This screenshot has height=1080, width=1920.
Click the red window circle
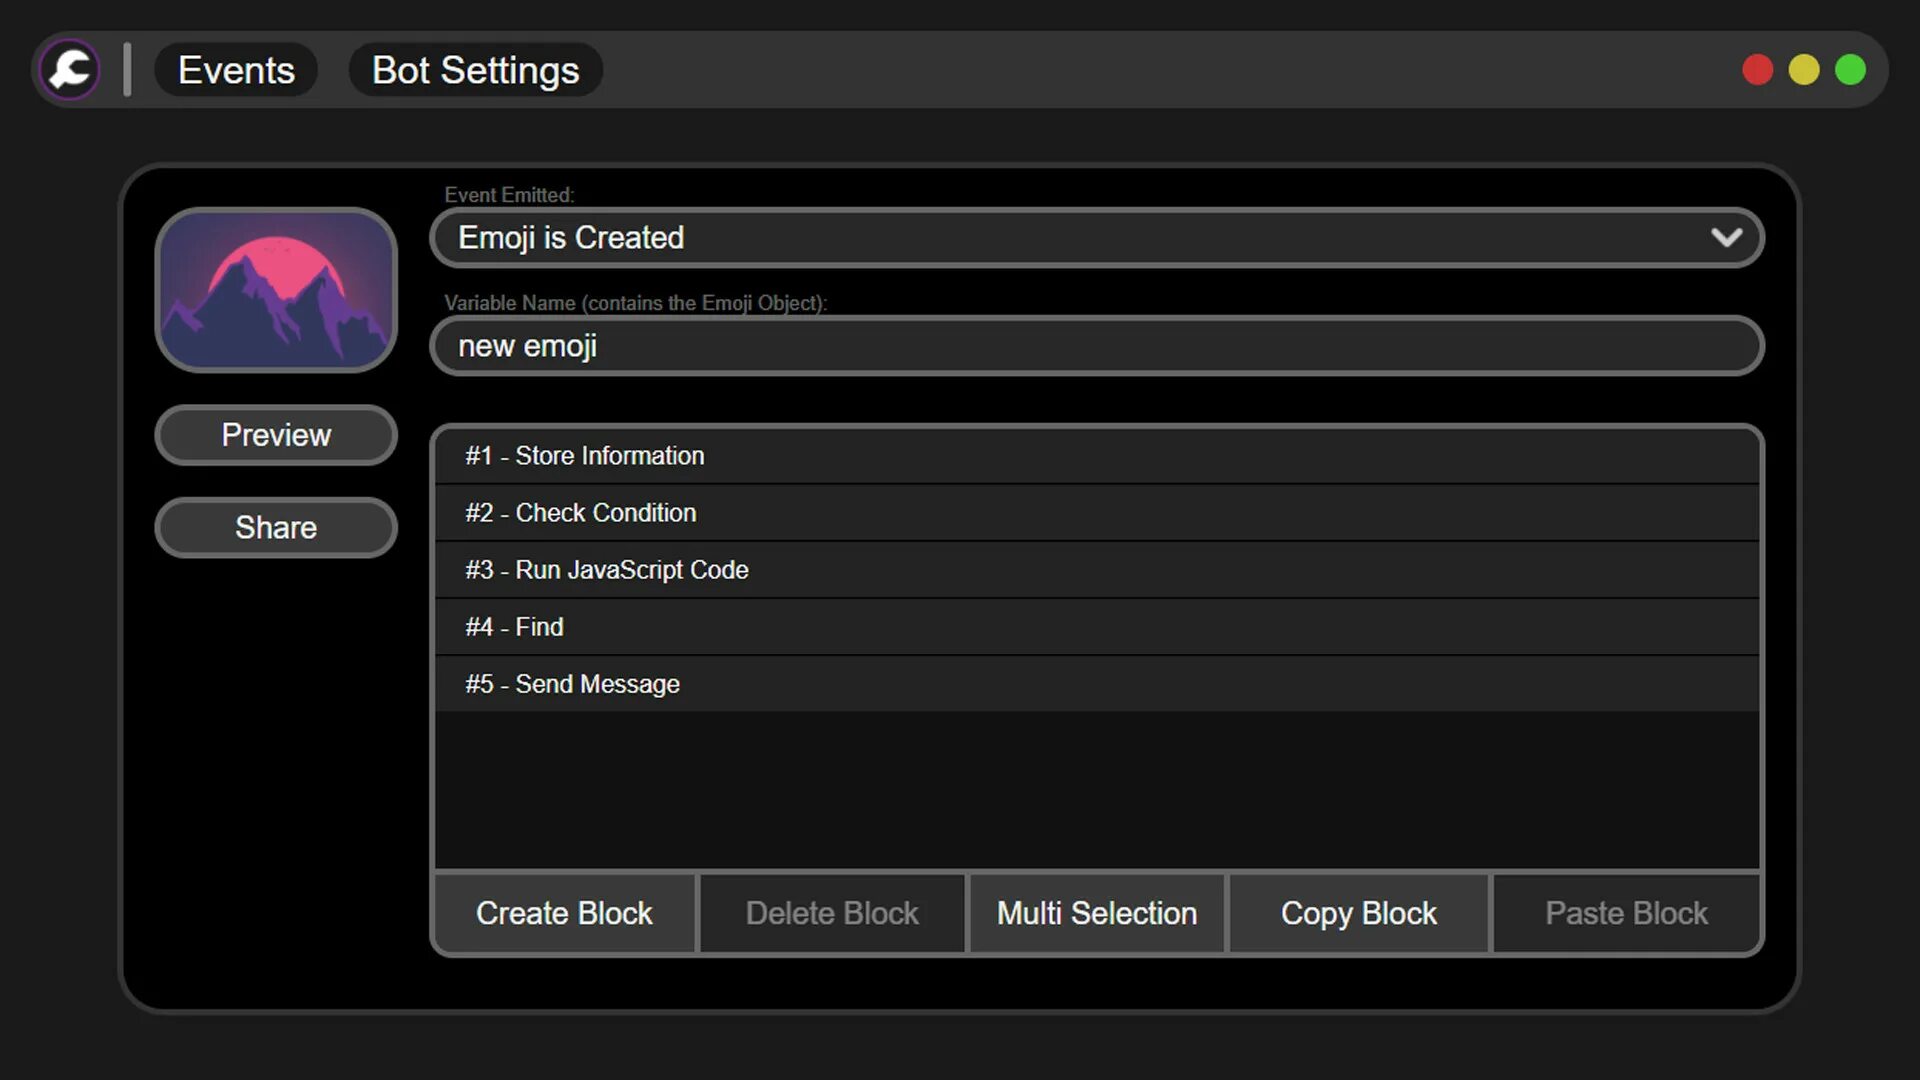[x=1757, y=70]
